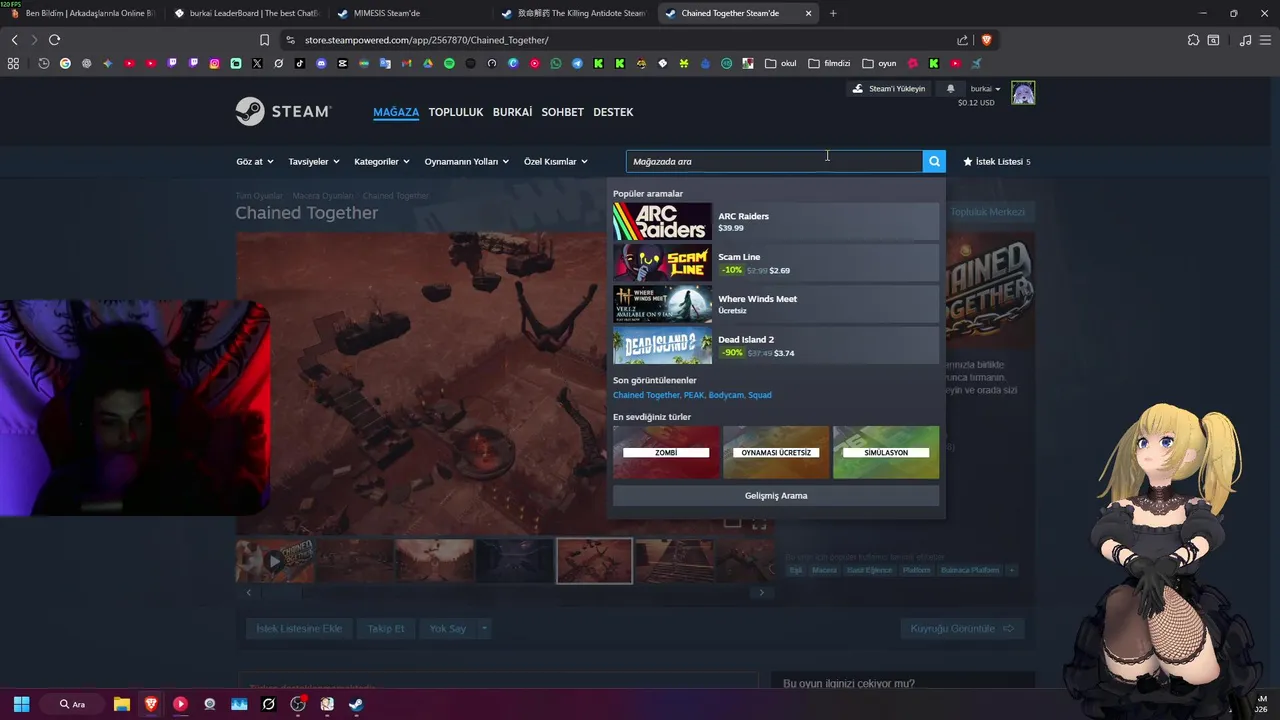Open the BURKAİ menu
The height and width of the screenshot is (720, 1280).
512,112
